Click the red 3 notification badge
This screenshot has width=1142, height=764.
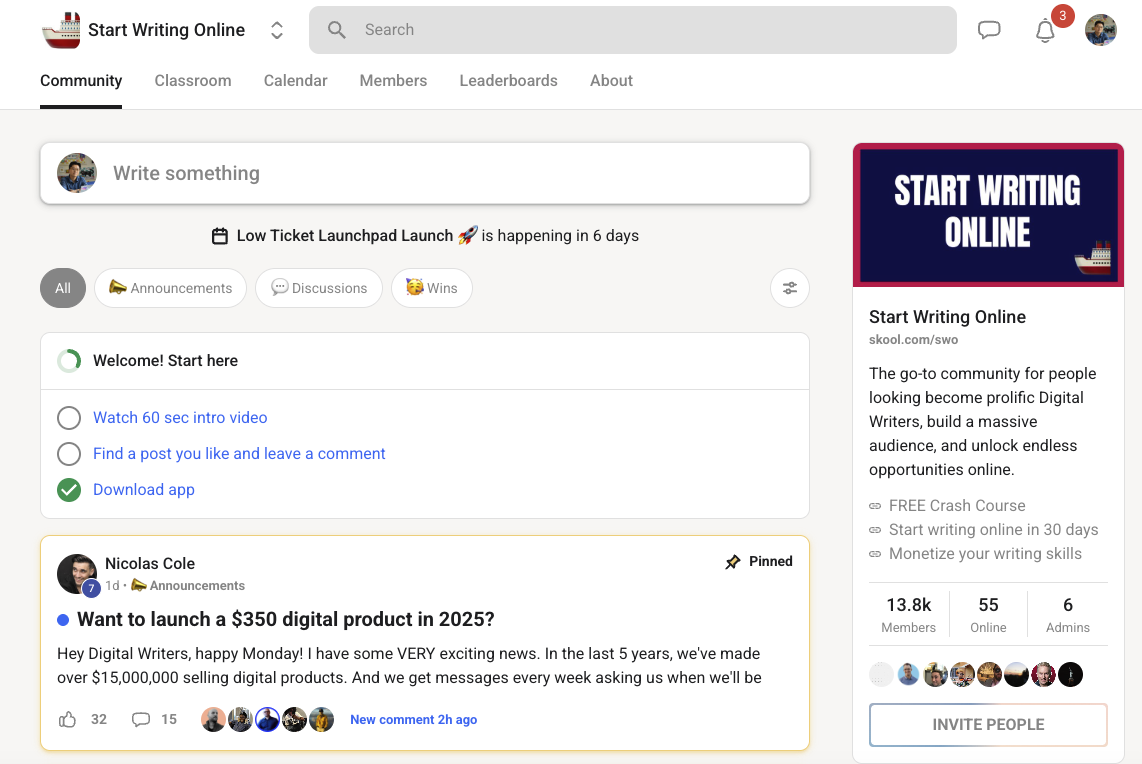click(1063, 15)
